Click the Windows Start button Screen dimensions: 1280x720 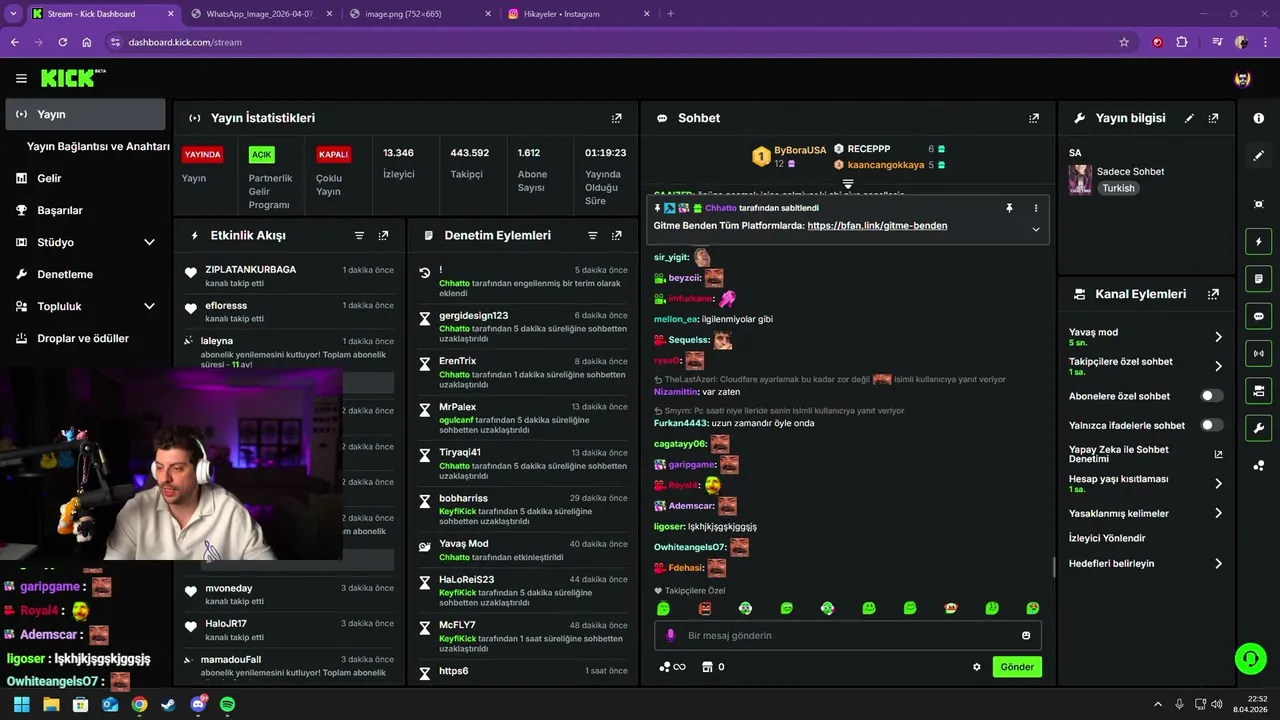pos(22,704)
